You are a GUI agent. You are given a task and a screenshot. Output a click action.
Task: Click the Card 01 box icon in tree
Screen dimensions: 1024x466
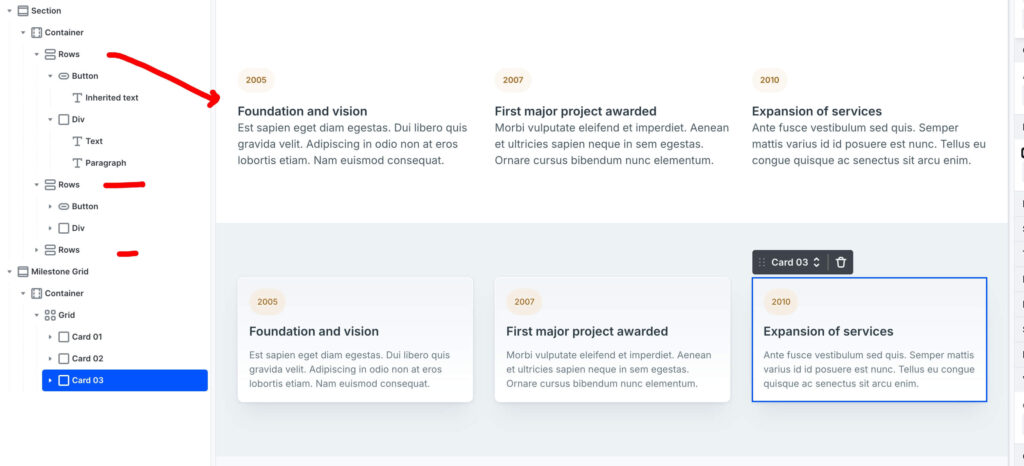(x=64, y=337)
